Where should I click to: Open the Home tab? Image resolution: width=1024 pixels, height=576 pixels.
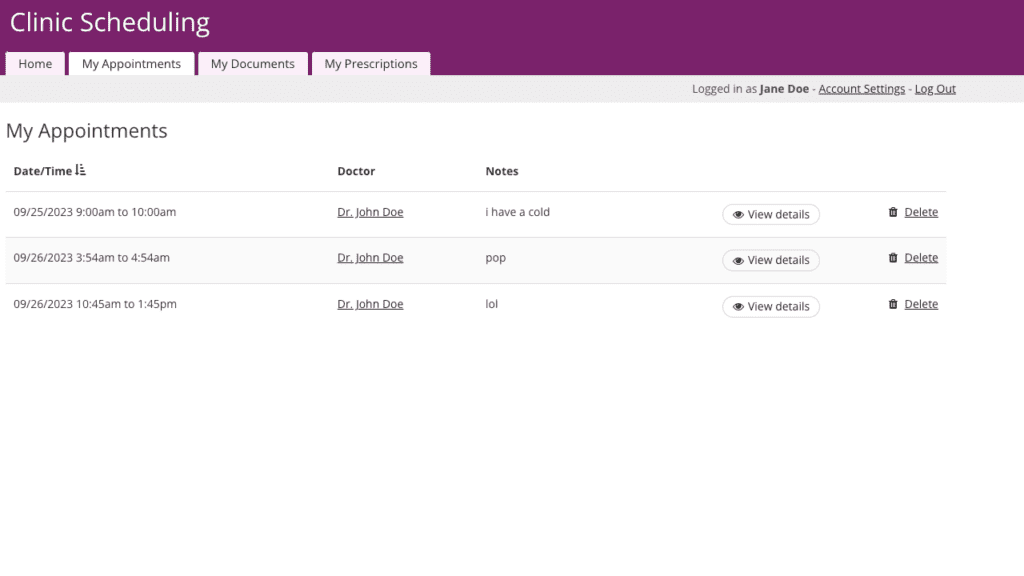click(35, 64)
